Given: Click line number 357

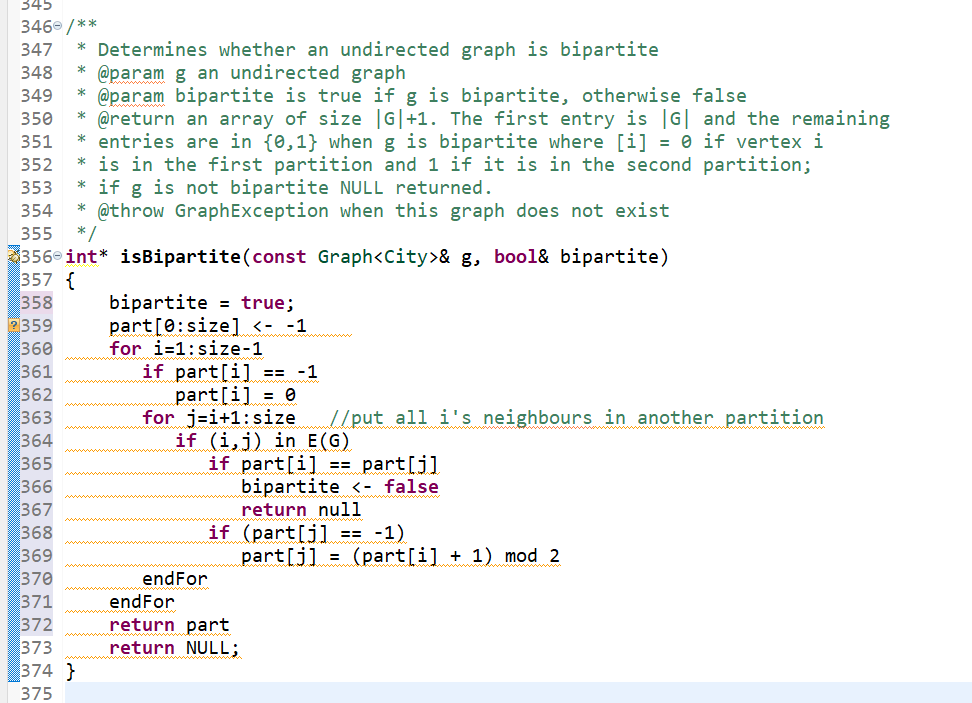Looking at the screenshot, I should pyautogui.click(x=36, y=279).
